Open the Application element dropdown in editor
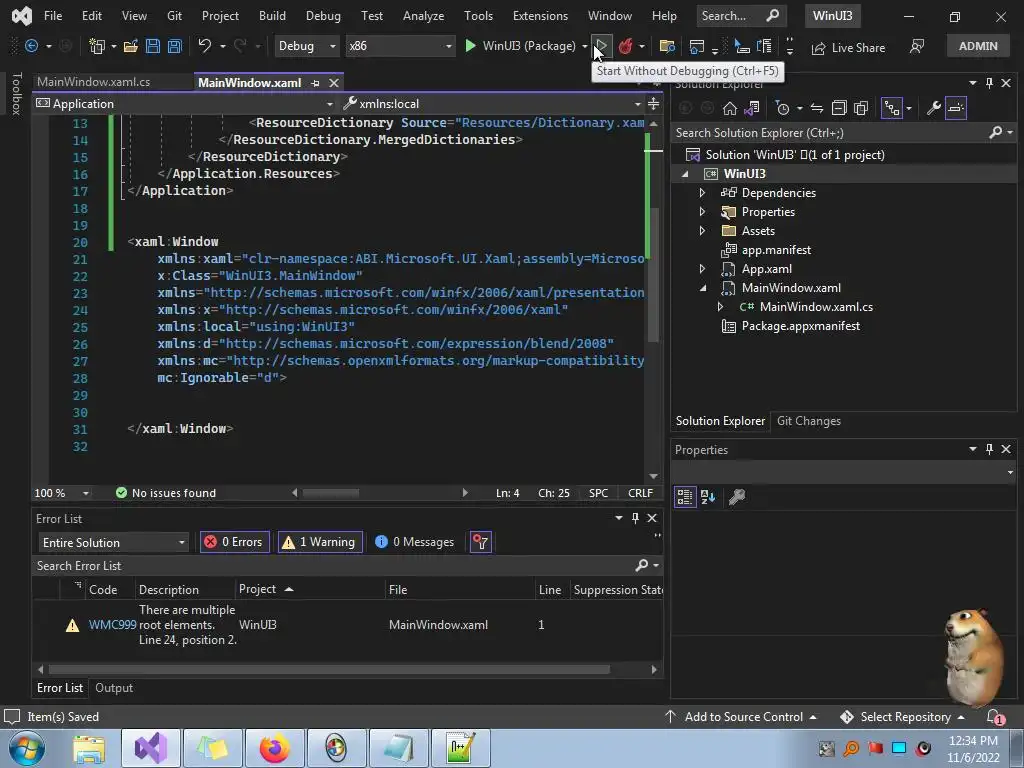1024x768 pixels. click(184, 104)
